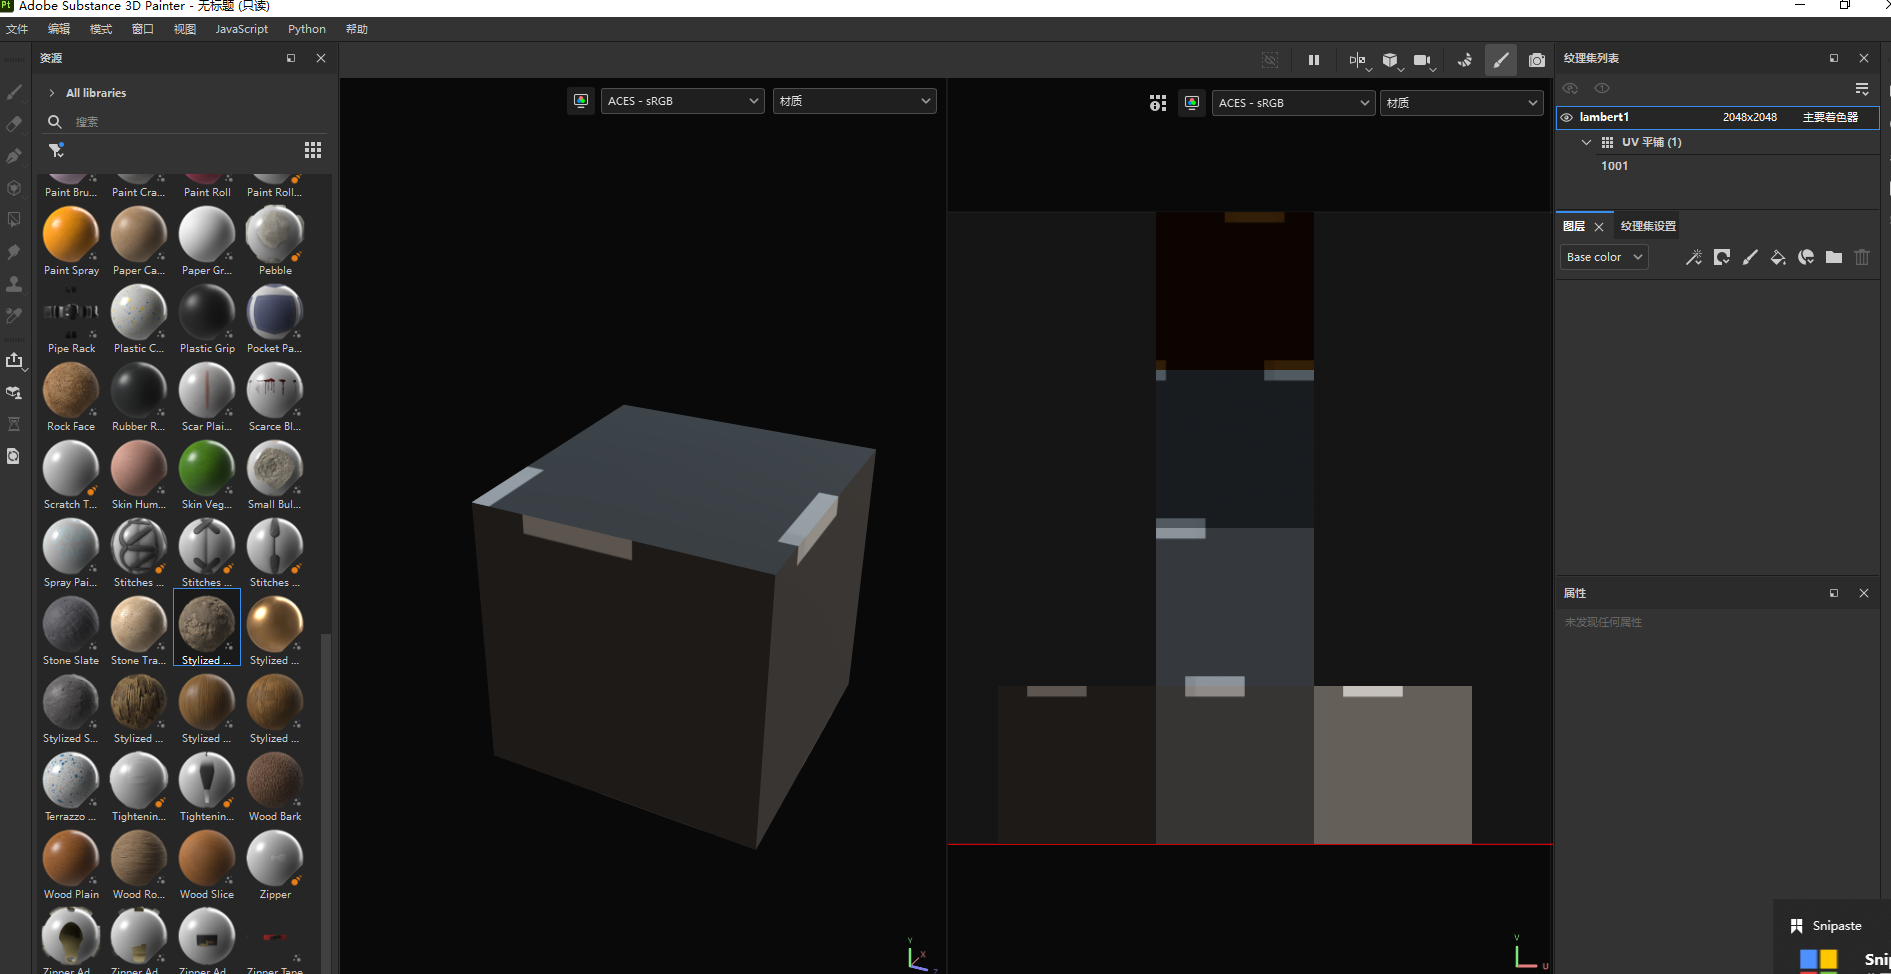Screen dimensions: 1891x974
Task: Open the camera view options icon
Action: coord(1423,60)
